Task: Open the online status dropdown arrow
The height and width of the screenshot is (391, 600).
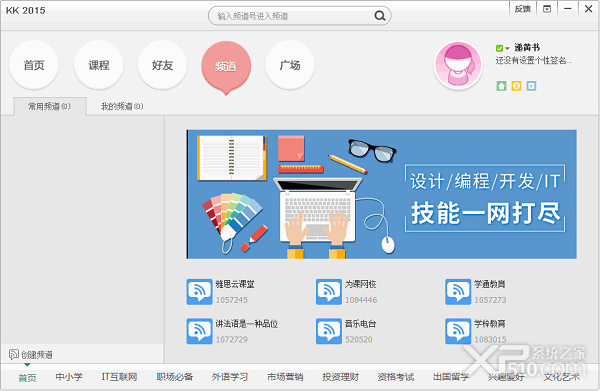Action: coord(507,48)
